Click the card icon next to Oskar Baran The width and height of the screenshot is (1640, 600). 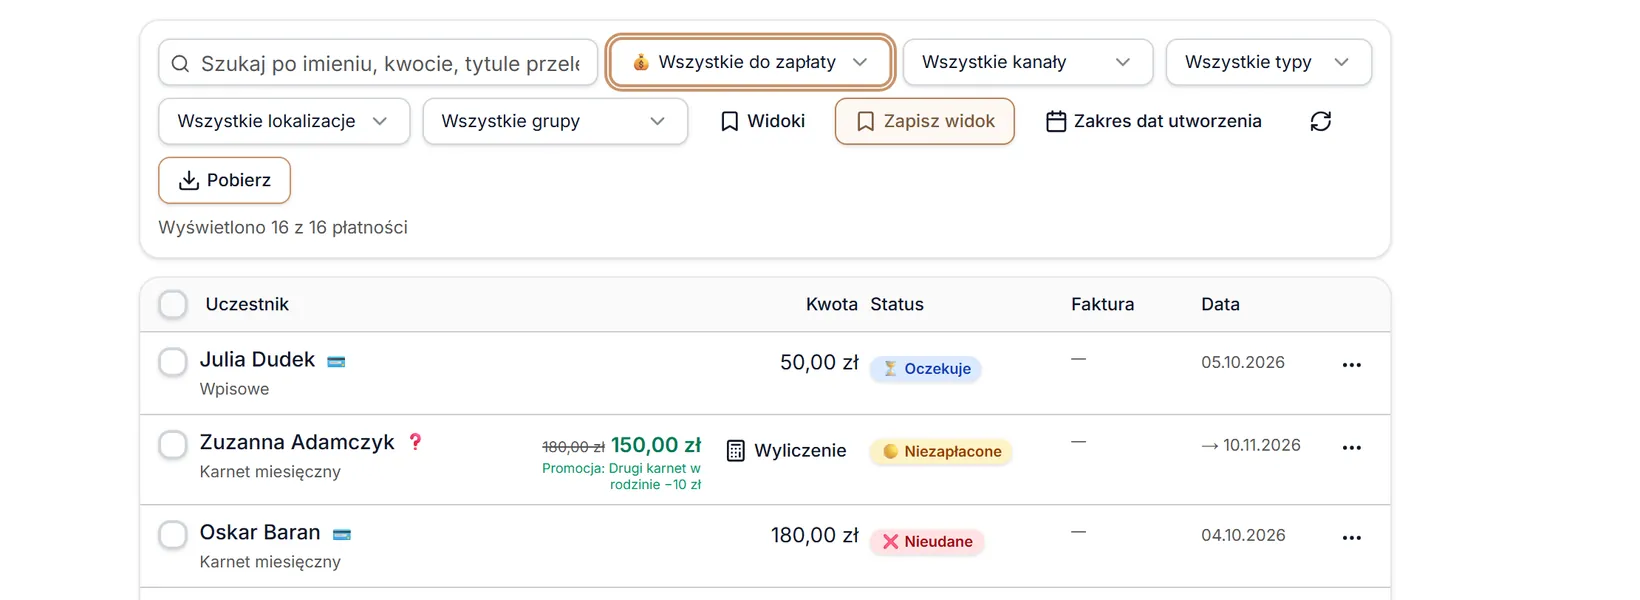(342, 535)
